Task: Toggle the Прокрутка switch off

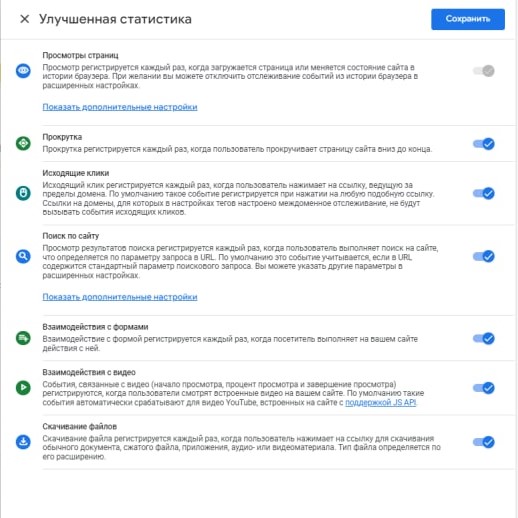Action: coord(484,144)
